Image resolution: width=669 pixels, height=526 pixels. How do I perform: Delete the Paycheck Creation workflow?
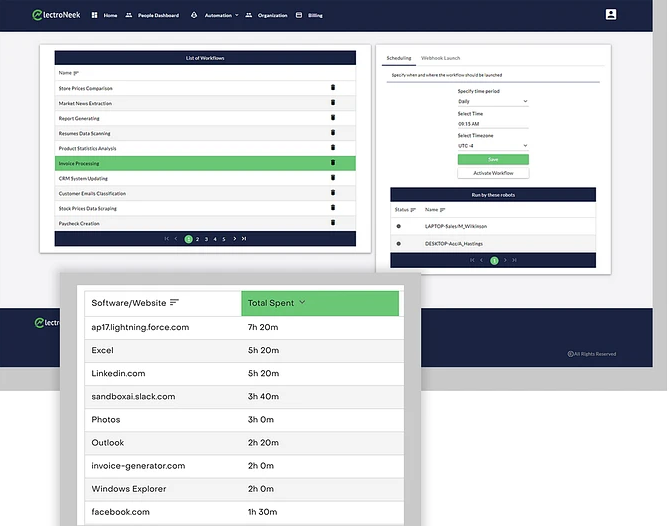tap(332, 223)
